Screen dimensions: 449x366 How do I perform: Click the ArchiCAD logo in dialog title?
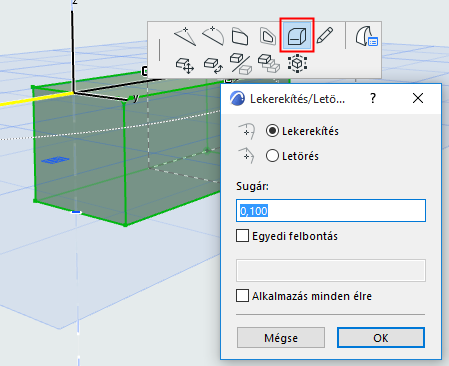(237, 98)
